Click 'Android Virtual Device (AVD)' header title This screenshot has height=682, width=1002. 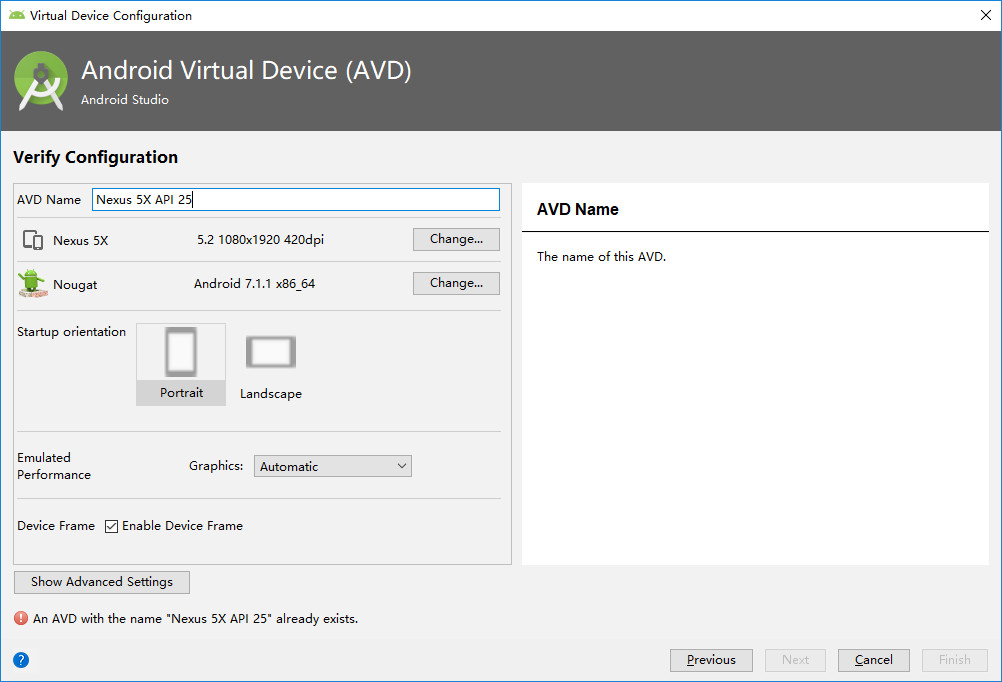[x=246, y=70]
